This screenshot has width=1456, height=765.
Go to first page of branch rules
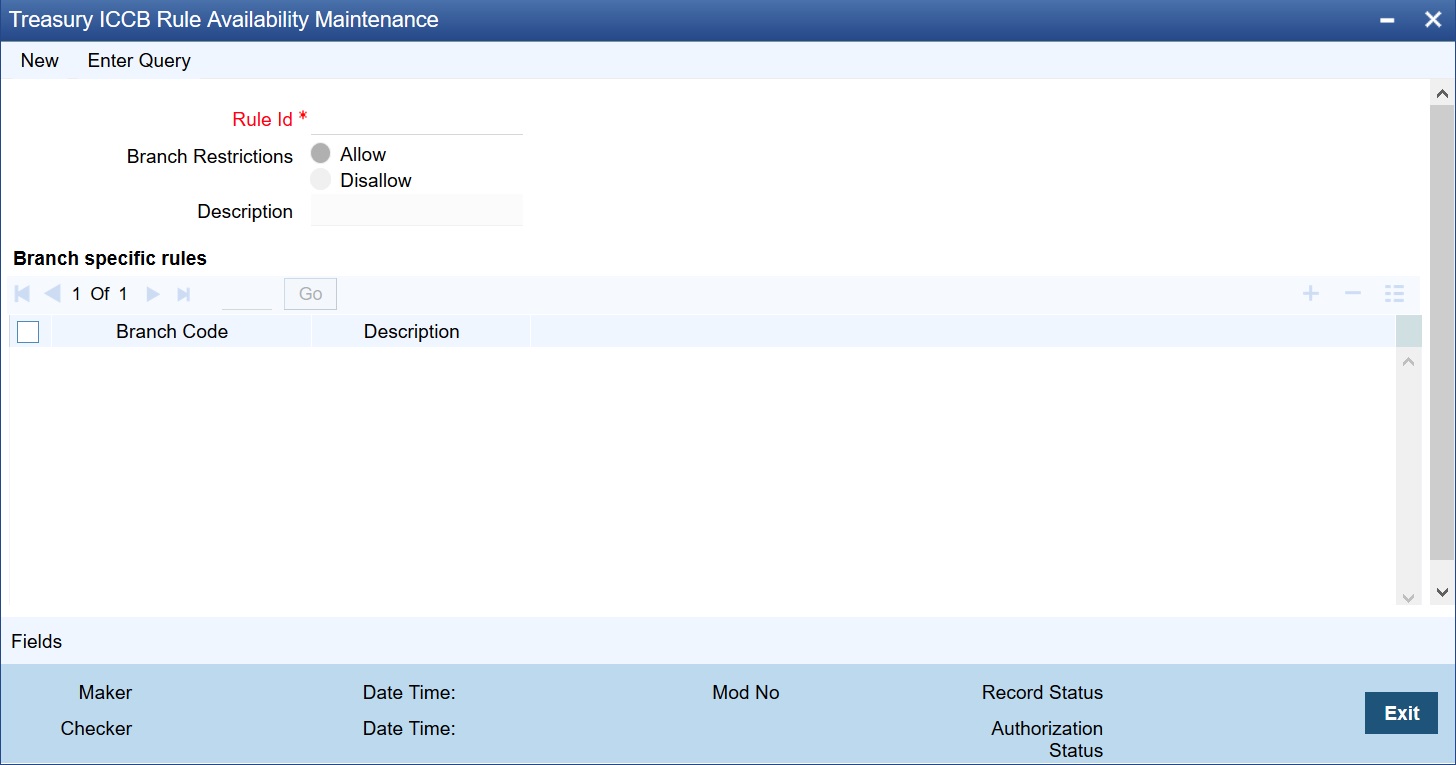(x=22, y=294)
